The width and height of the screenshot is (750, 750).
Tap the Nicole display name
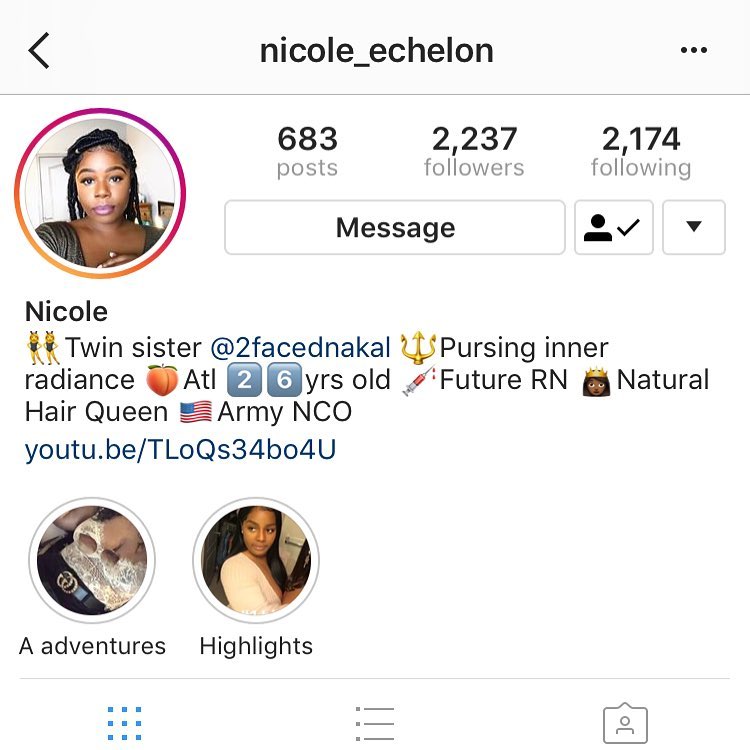(66, 312)
